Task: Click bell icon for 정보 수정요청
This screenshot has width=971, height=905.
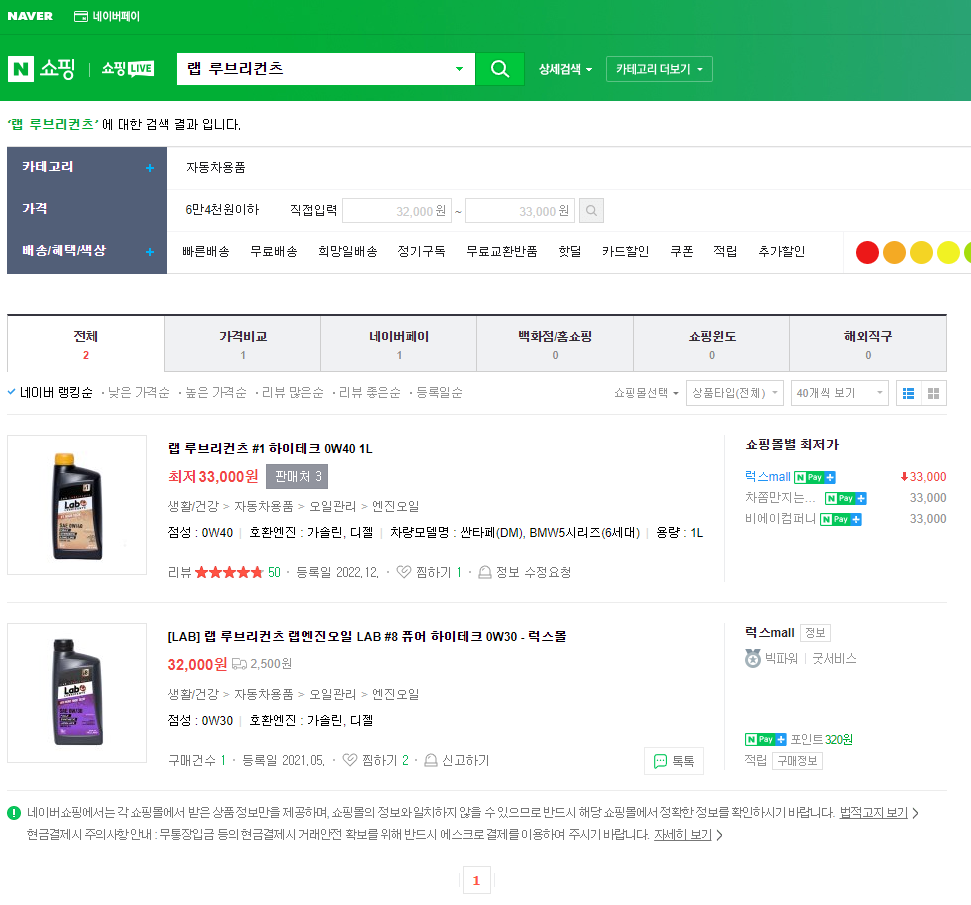Action: click(x=485, y=572)
